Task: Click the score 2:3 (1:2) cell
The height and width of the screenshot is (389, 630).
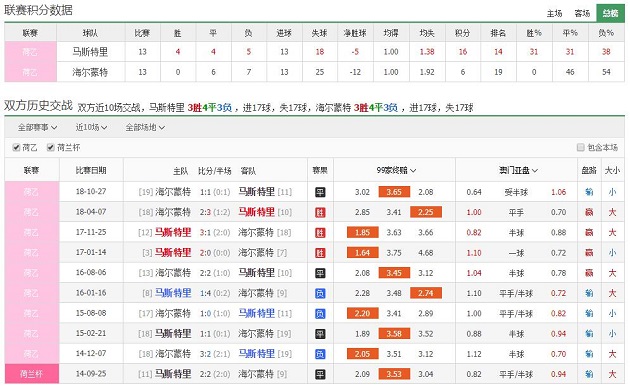Action: coord(215,212)
